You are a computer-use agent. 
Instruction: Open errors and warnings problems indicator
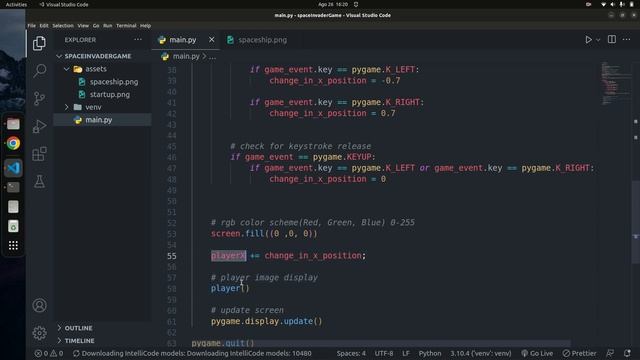click(x=49, y=353)
